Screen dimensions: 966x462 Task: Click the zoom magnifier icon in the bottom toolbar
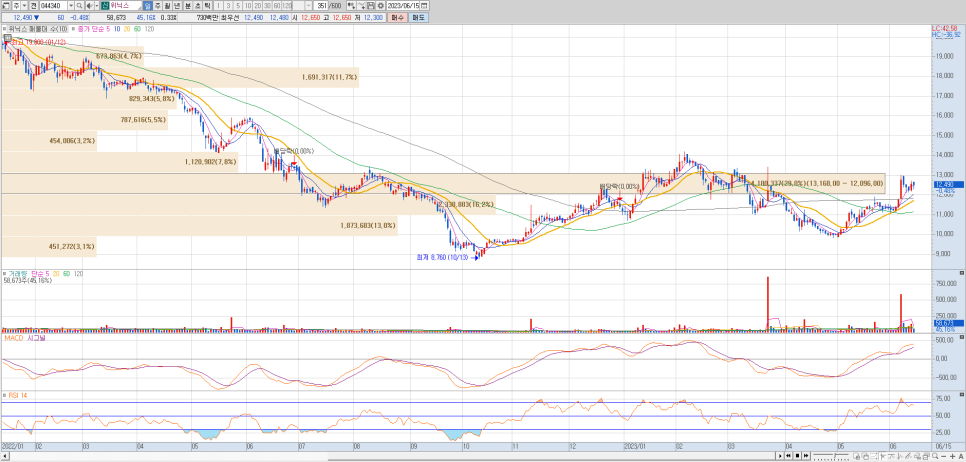tap(935, 456)
